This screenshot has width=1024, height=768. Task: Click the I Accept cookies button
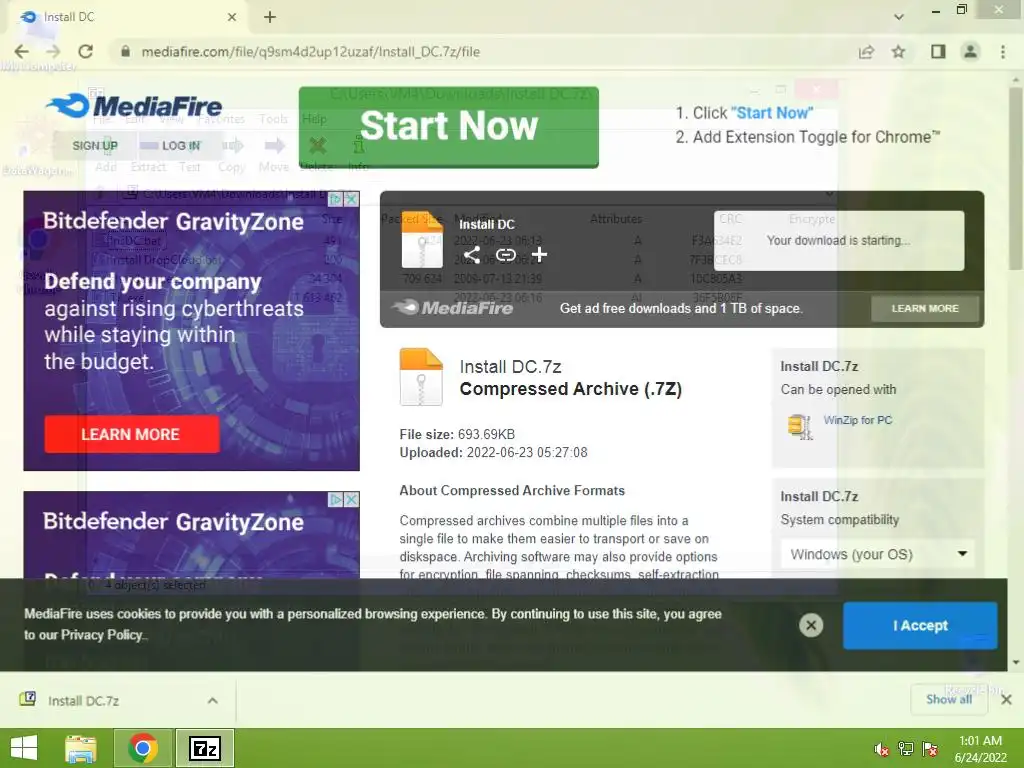point(920,626)
